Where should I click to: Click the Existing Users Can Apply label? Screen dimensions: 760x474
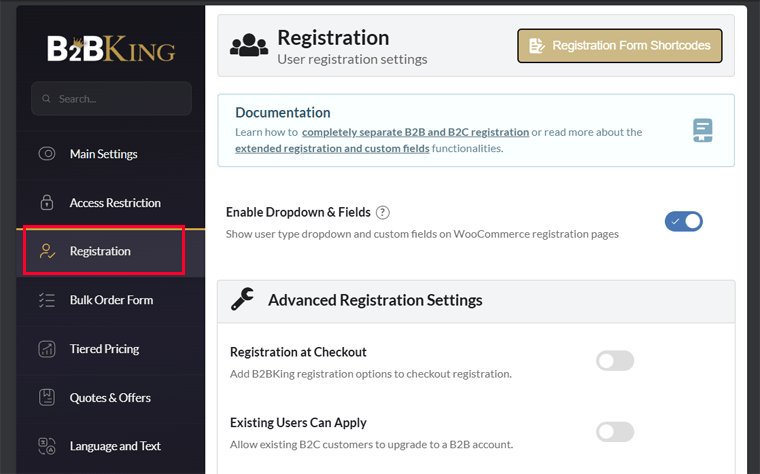[x=298, y=423]
